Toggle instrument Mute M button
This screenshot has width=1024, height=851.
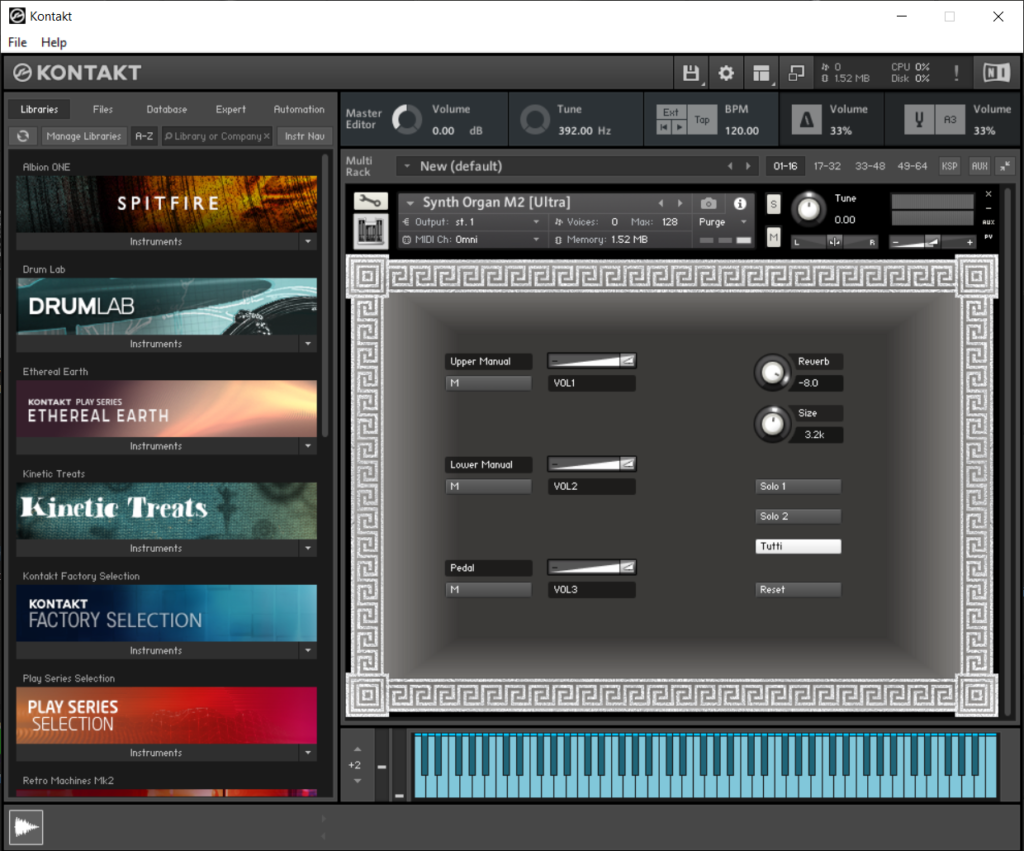pyautogui.click(x=773, y=236)
